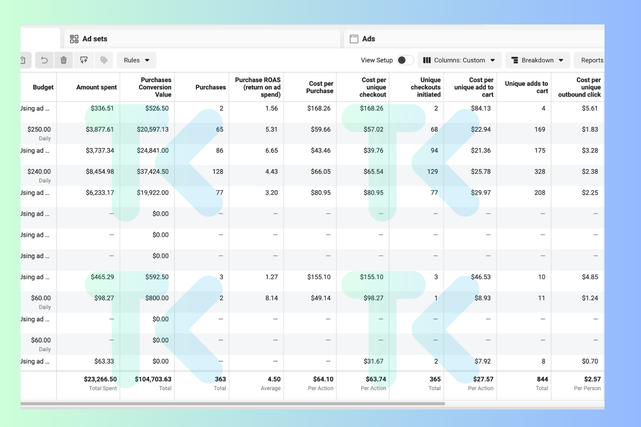
Task: Open the Rules dropdown
Action: tap(136, 60)
